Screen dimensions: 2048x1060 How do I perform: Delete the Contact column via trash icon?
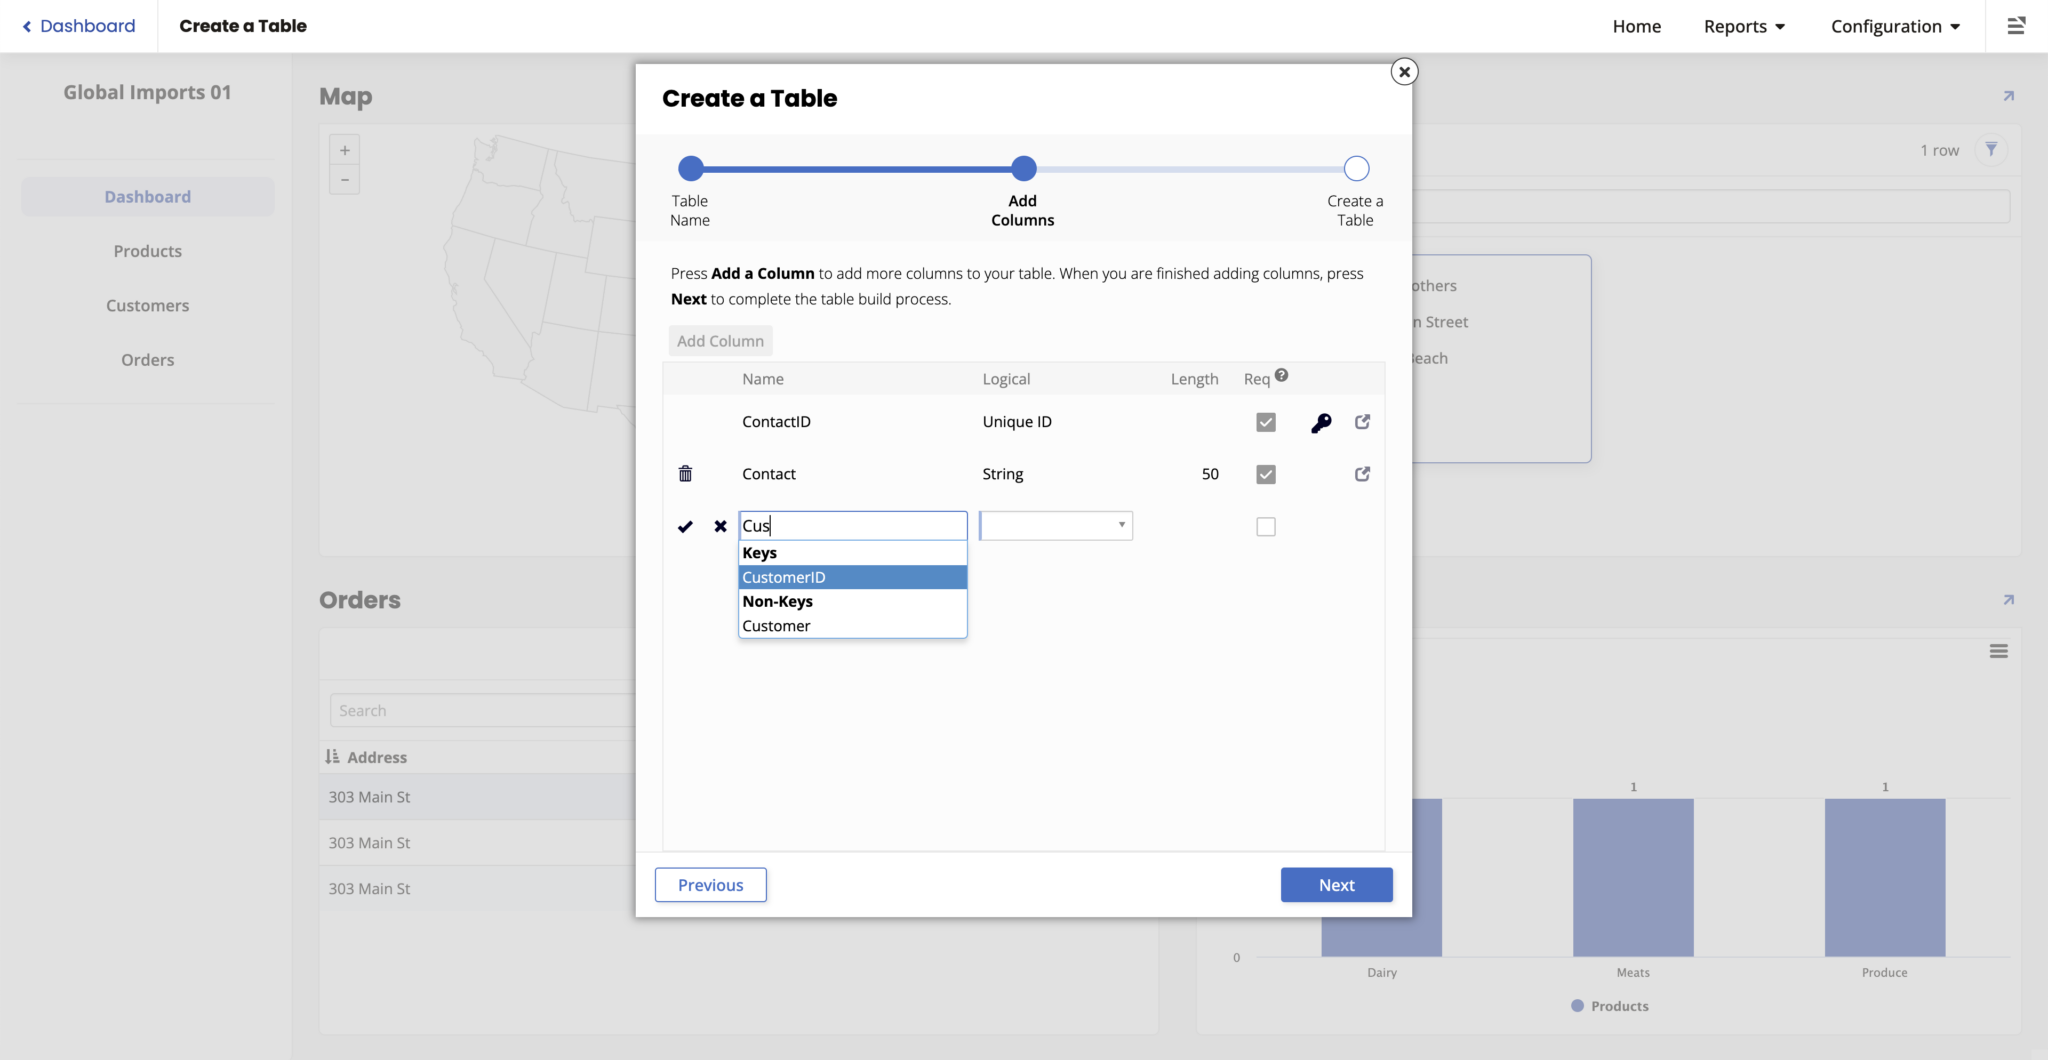(x=685, y=473)
